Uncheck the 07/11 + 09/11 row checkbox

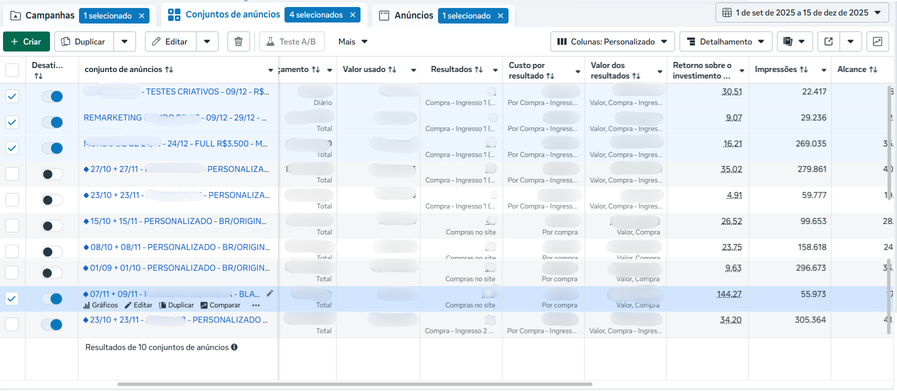click(12, 298)
